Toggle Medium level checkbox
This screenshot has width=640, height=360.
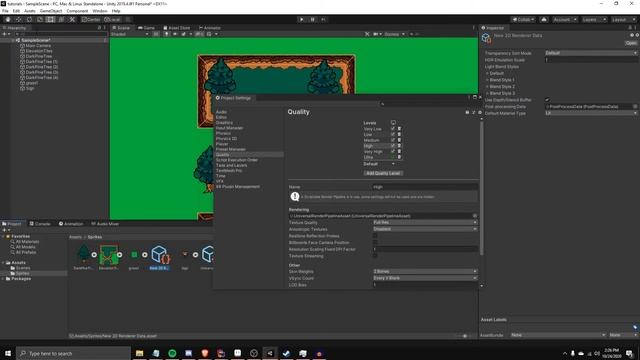393,140
